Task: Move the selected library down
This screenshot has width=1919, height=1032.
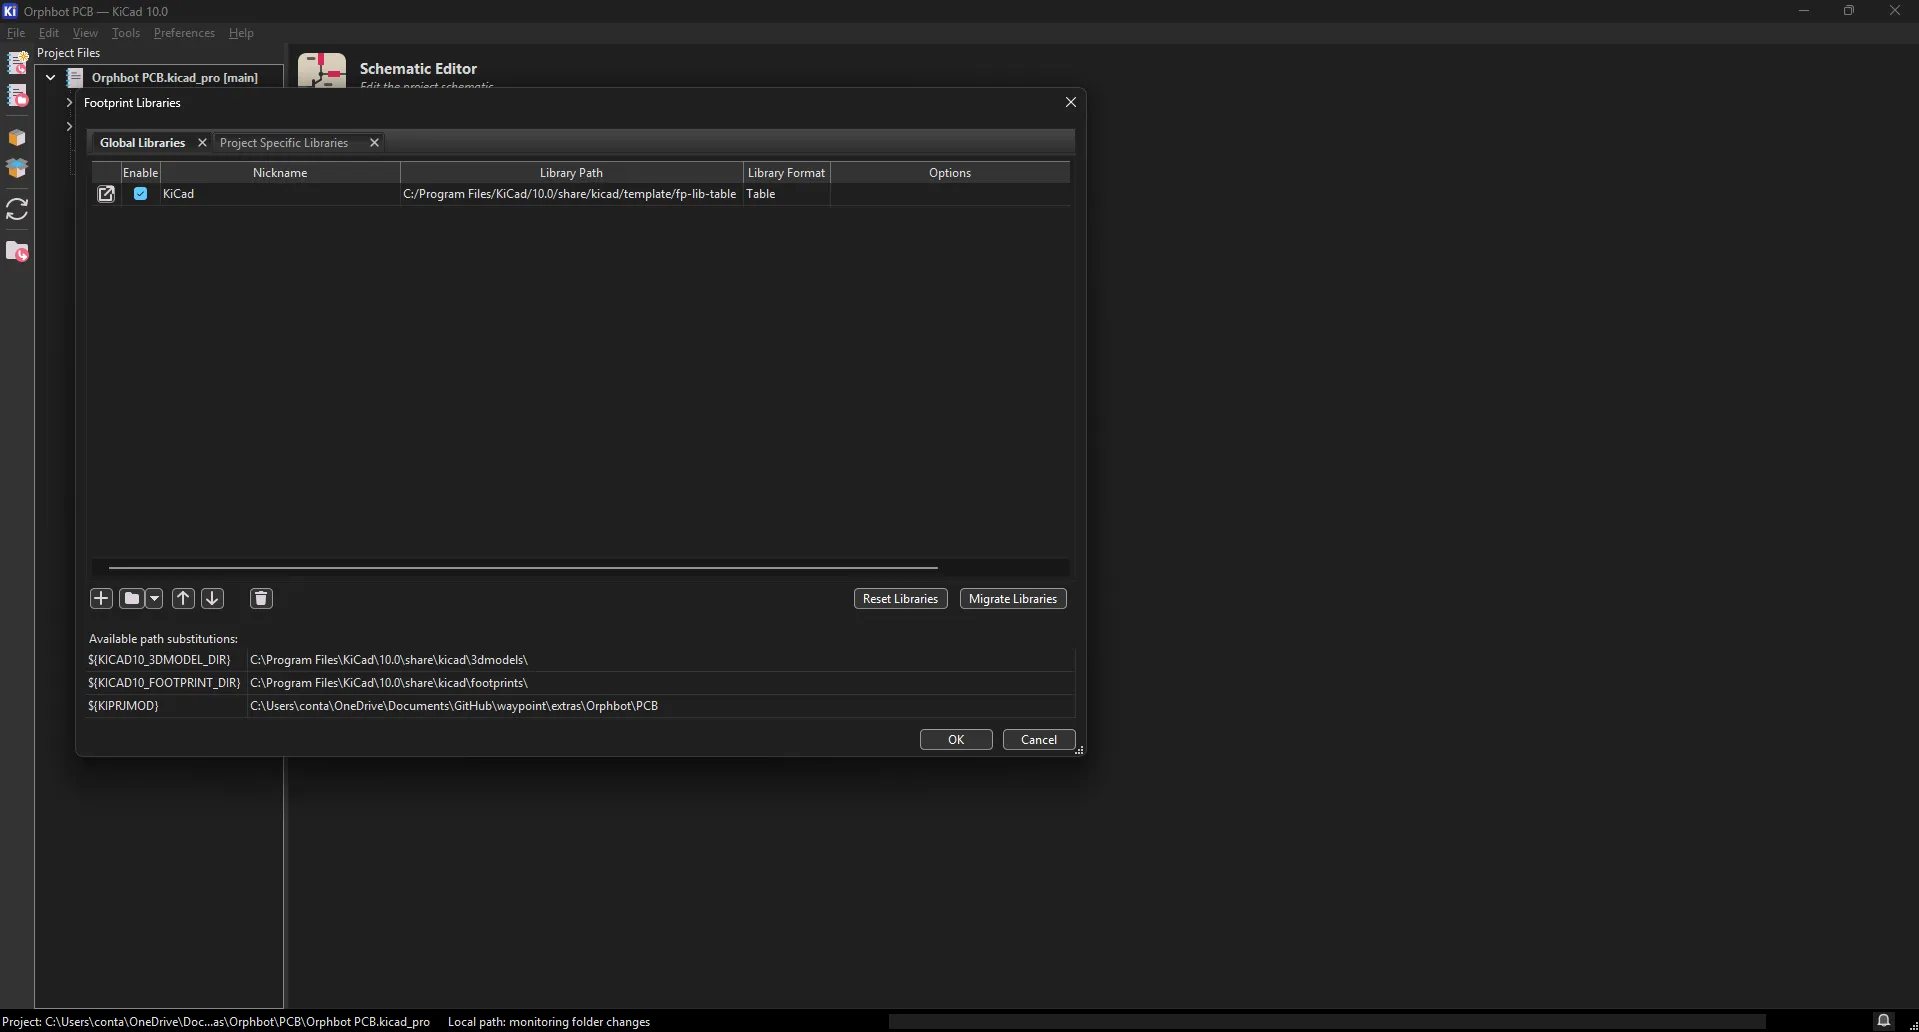Action: point(212,598)
